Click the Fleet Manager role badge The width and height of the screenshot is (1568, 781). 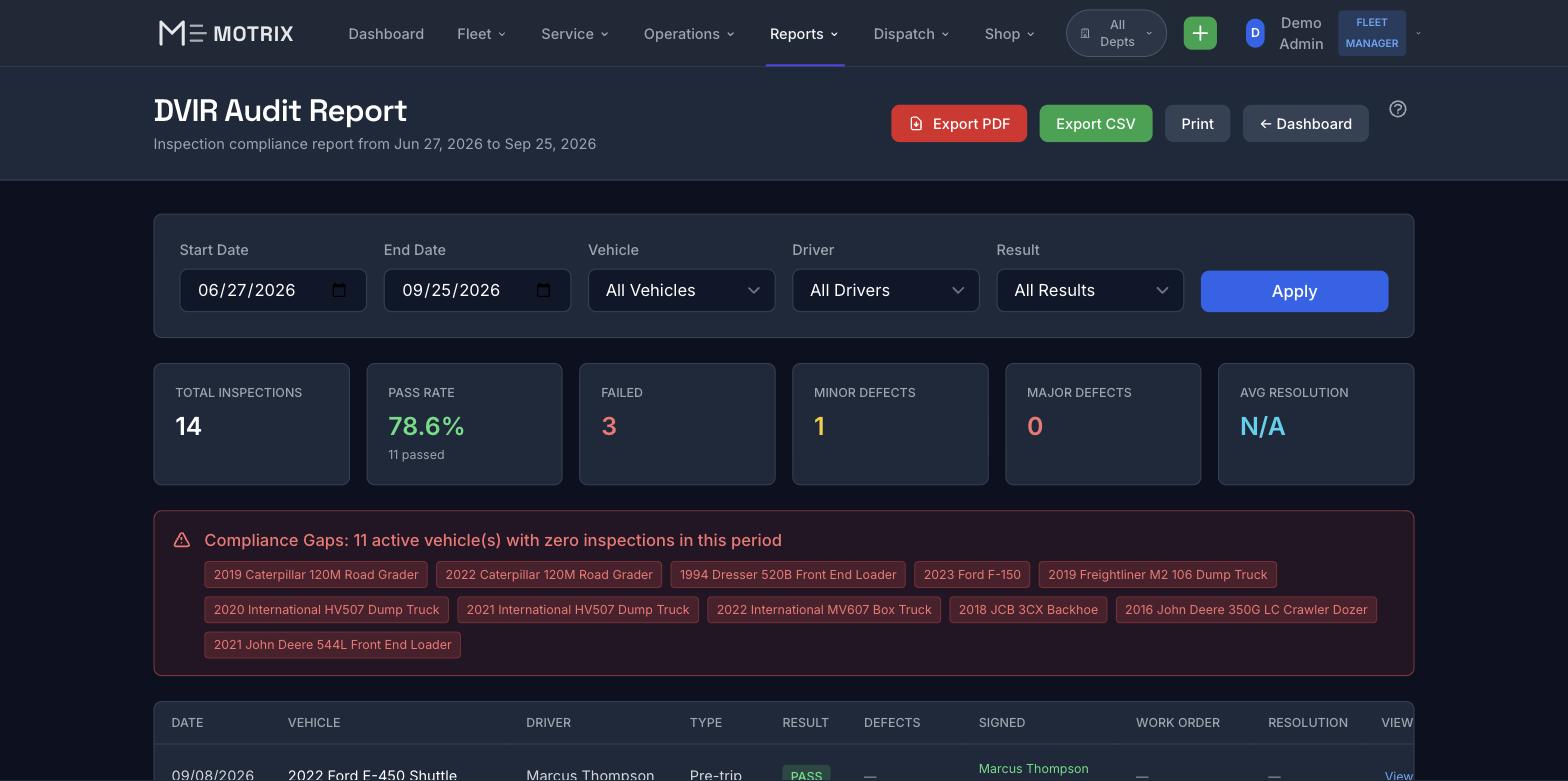tap(1371, 33)
